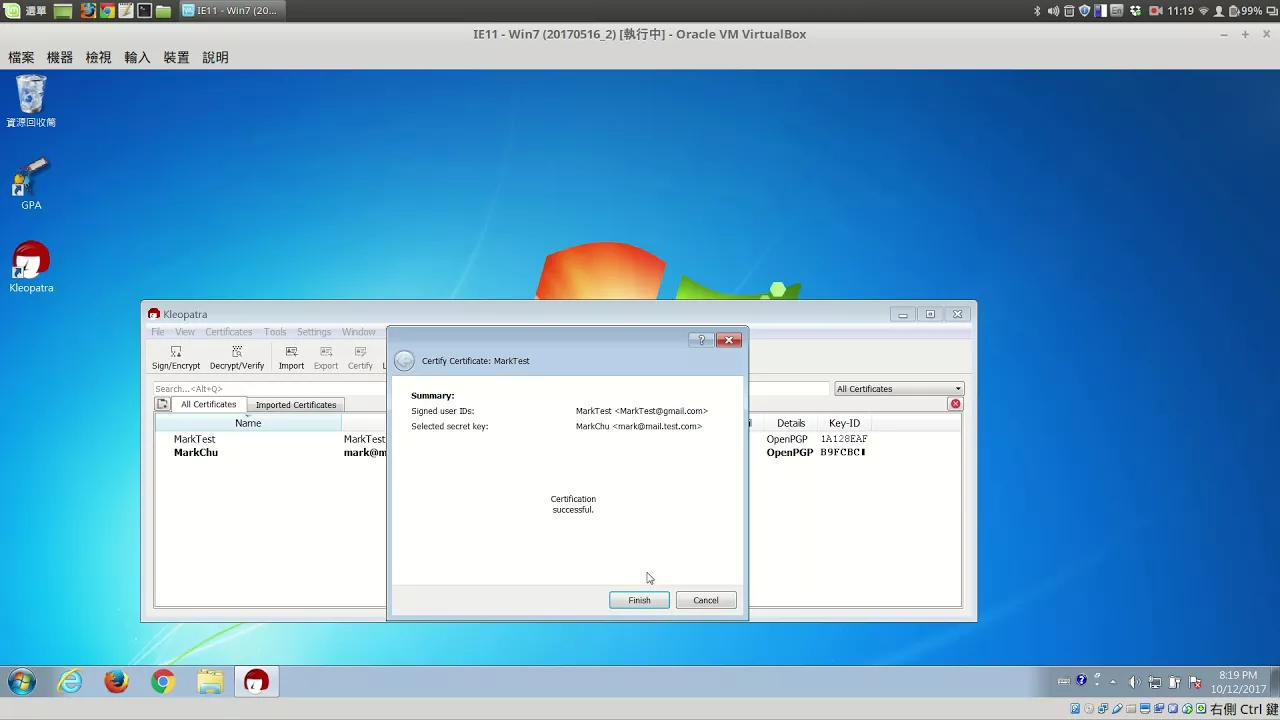
Task: Sort by the Name column header
Action: (x=248, y=423)
